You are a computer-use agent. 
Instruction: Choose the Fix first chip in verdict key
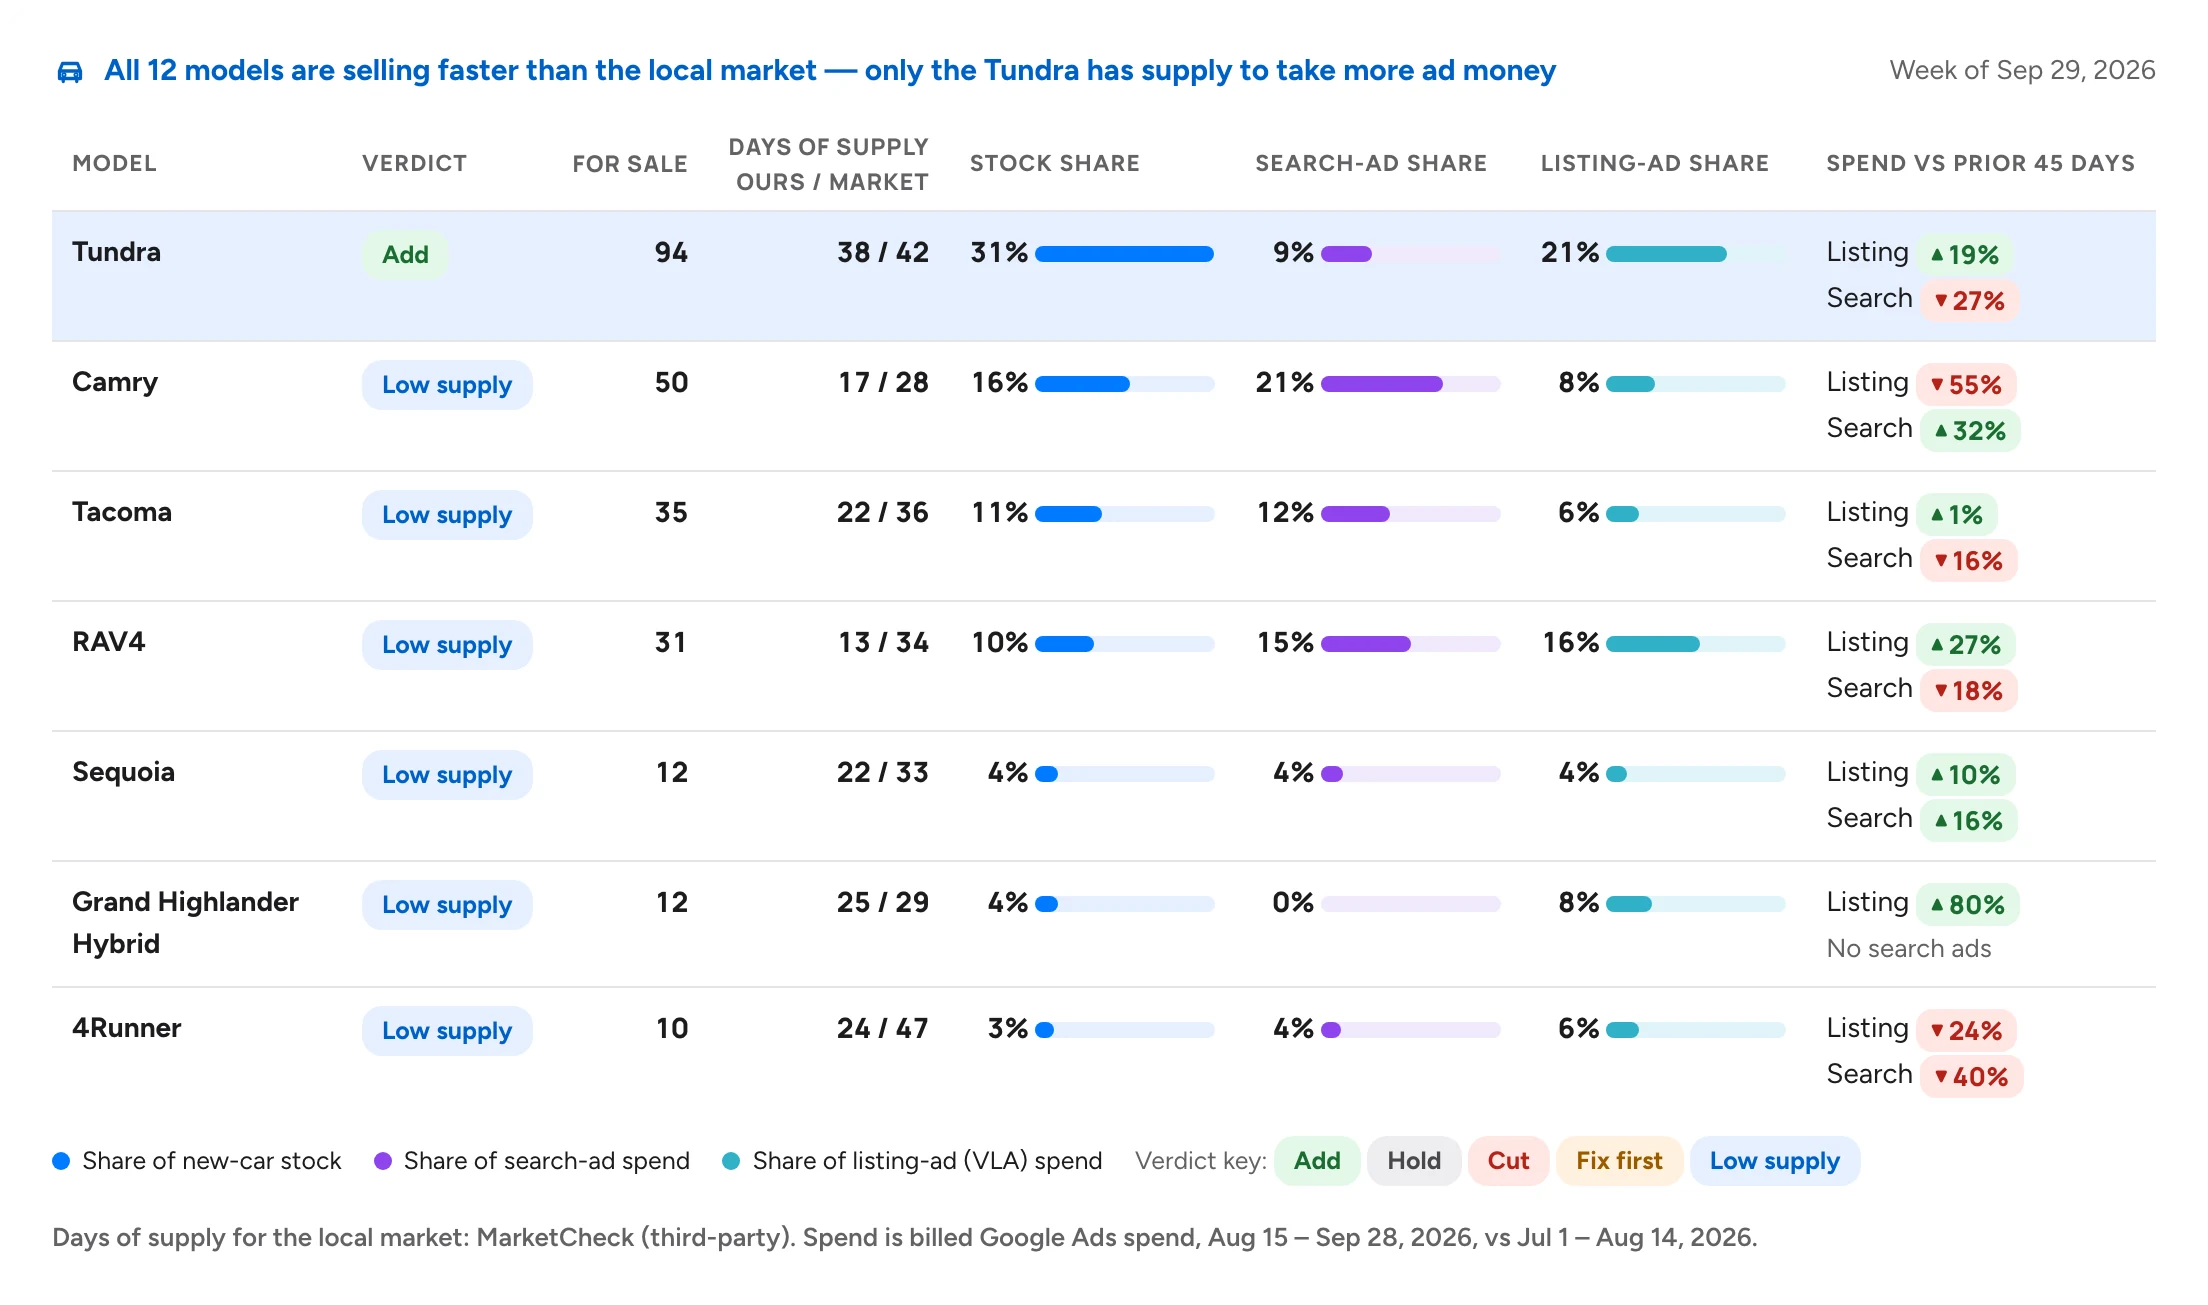click(1619, 1161)
